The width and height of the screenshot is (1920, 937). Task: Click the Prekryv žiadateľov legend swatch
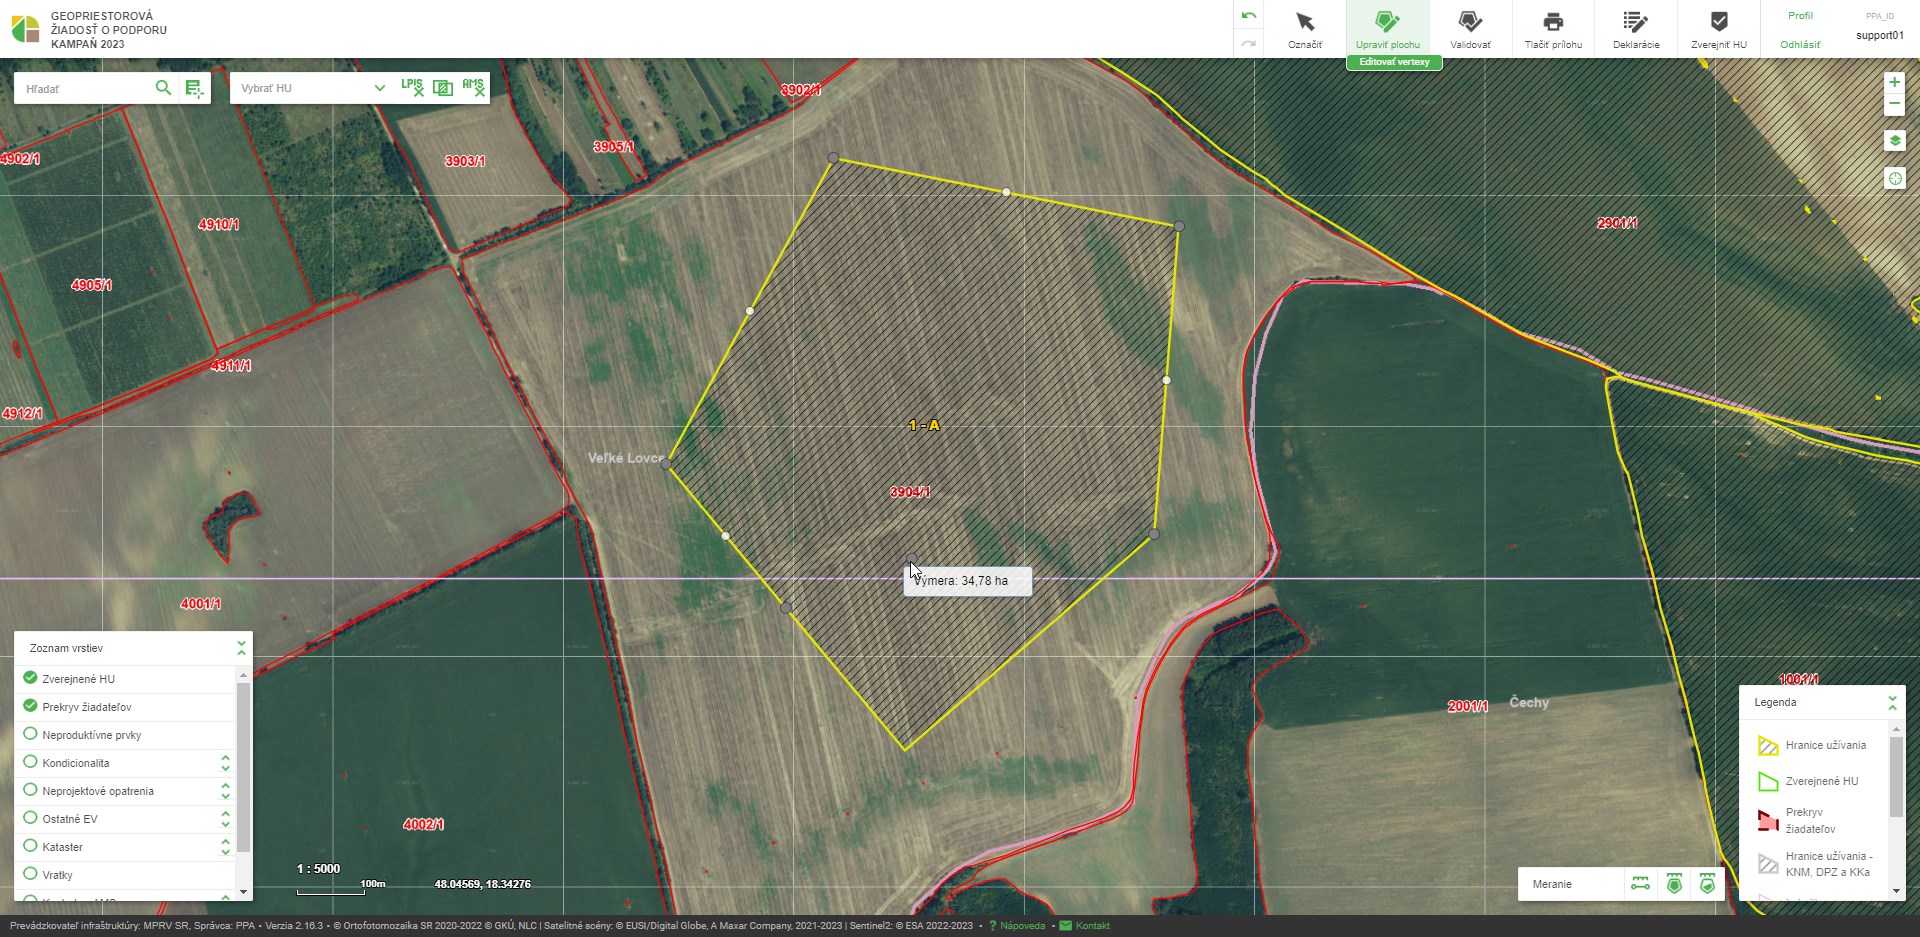1768,821
